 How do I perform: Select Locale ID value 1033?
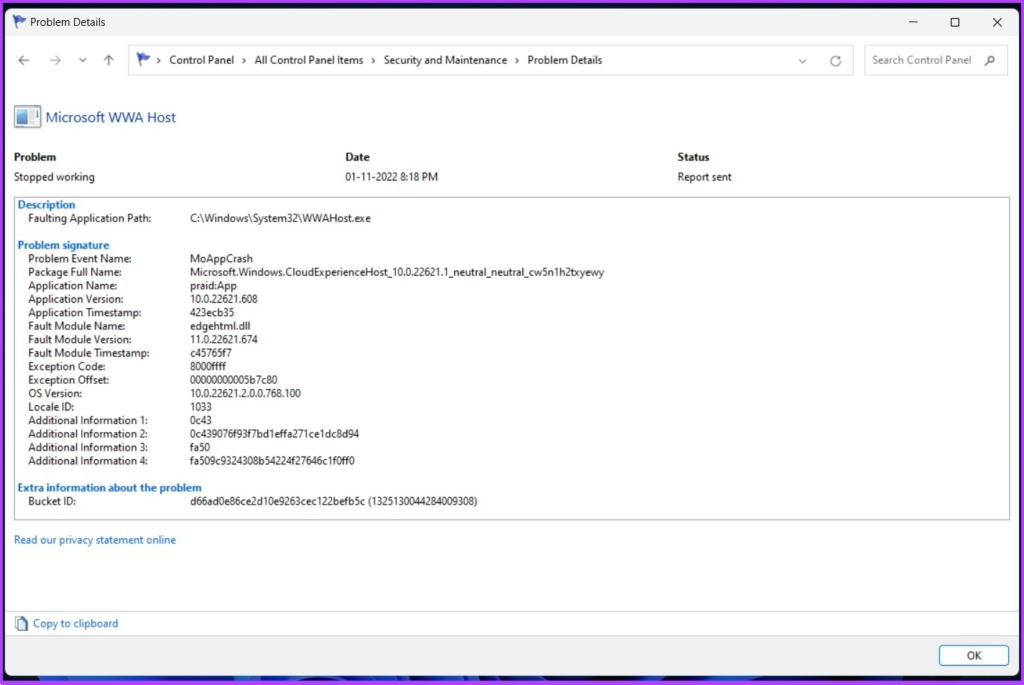pos(200,407)
